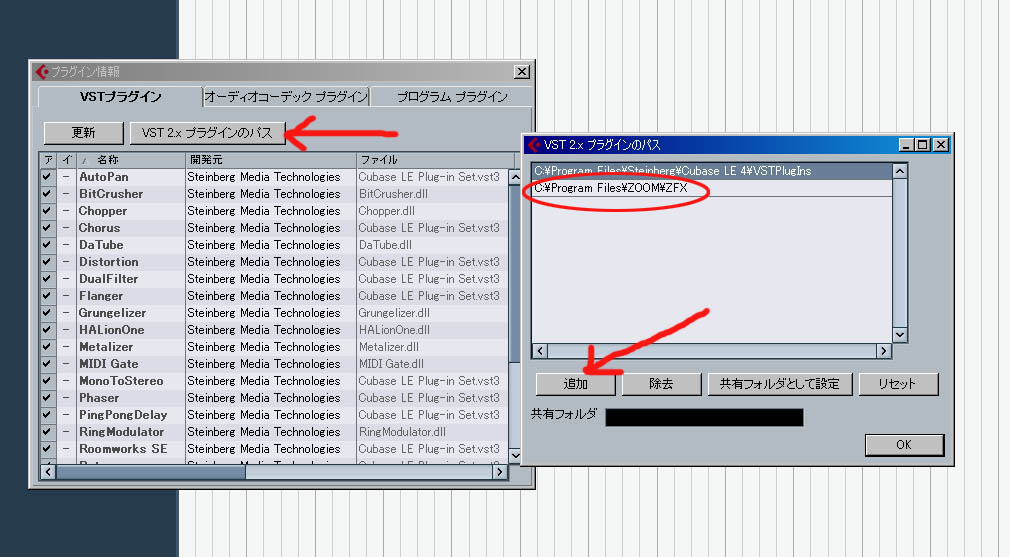This screenshot has width=1010, height=557.
Task: Minimize the VST 2.x path dialog
Action: pos(906,145)
